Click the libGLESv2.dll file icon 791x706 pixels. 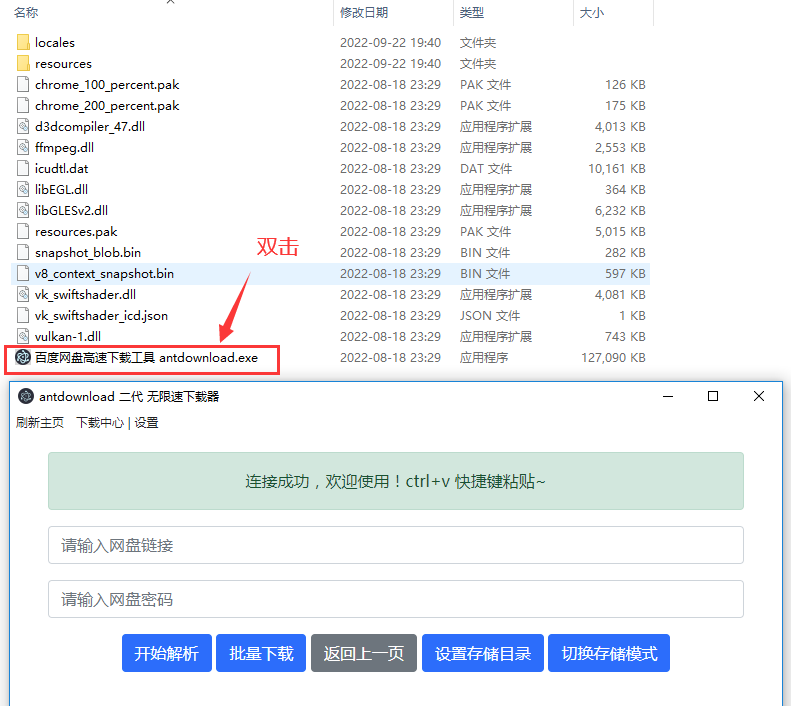pyautogui.click(x=23, y=210)
